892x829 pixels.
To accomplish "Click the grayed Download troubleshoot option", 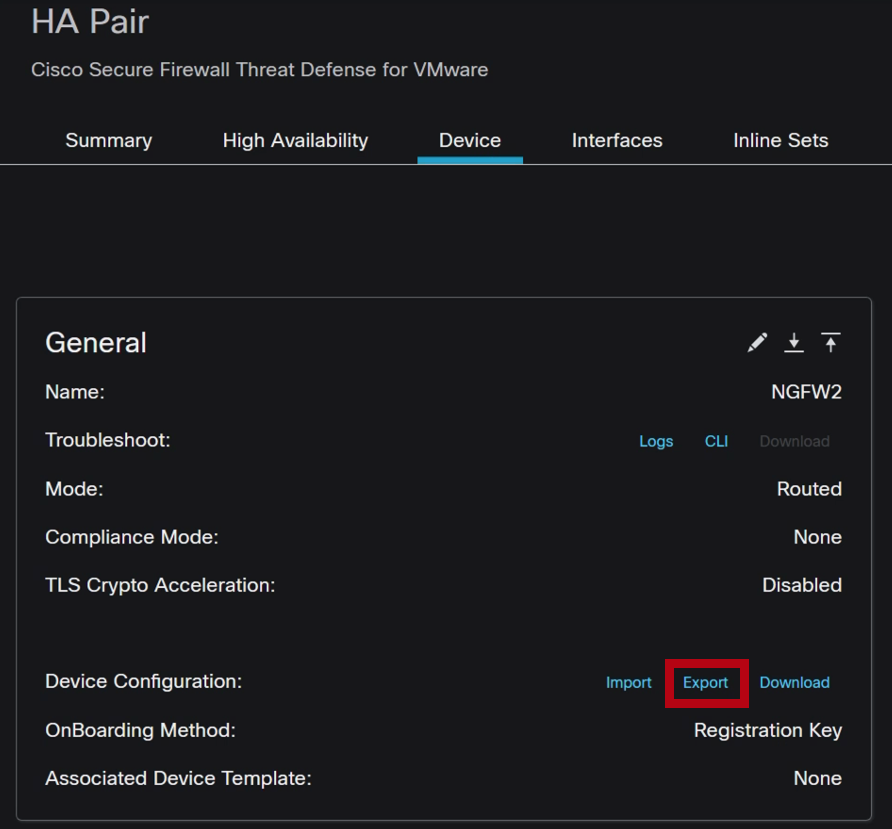I will click(x=794, y=441).
